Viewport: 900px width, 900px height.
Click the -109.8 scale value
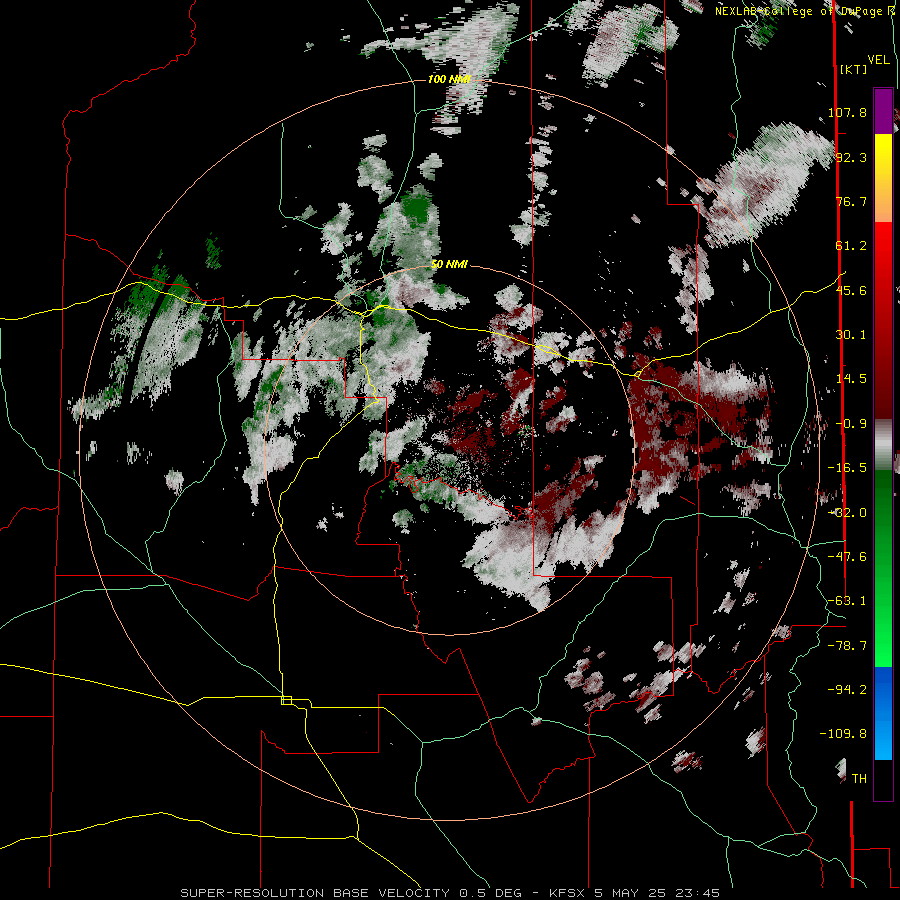[843, 734]
